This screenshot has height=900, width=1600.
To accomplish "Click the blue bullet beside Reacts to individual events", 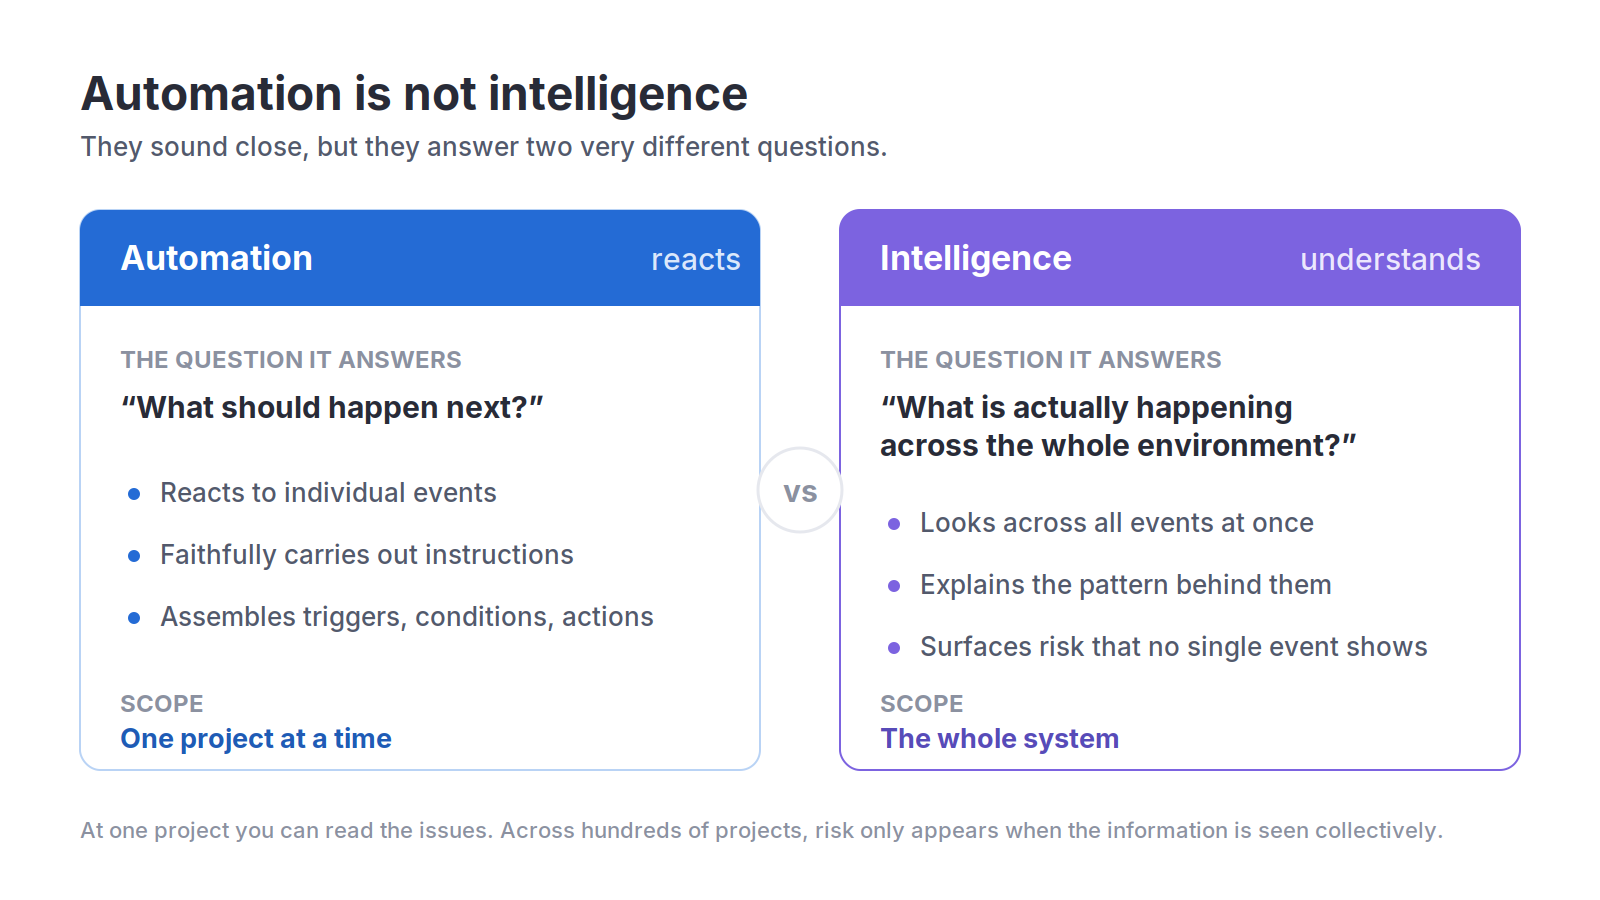I will [x=134, y=494].
